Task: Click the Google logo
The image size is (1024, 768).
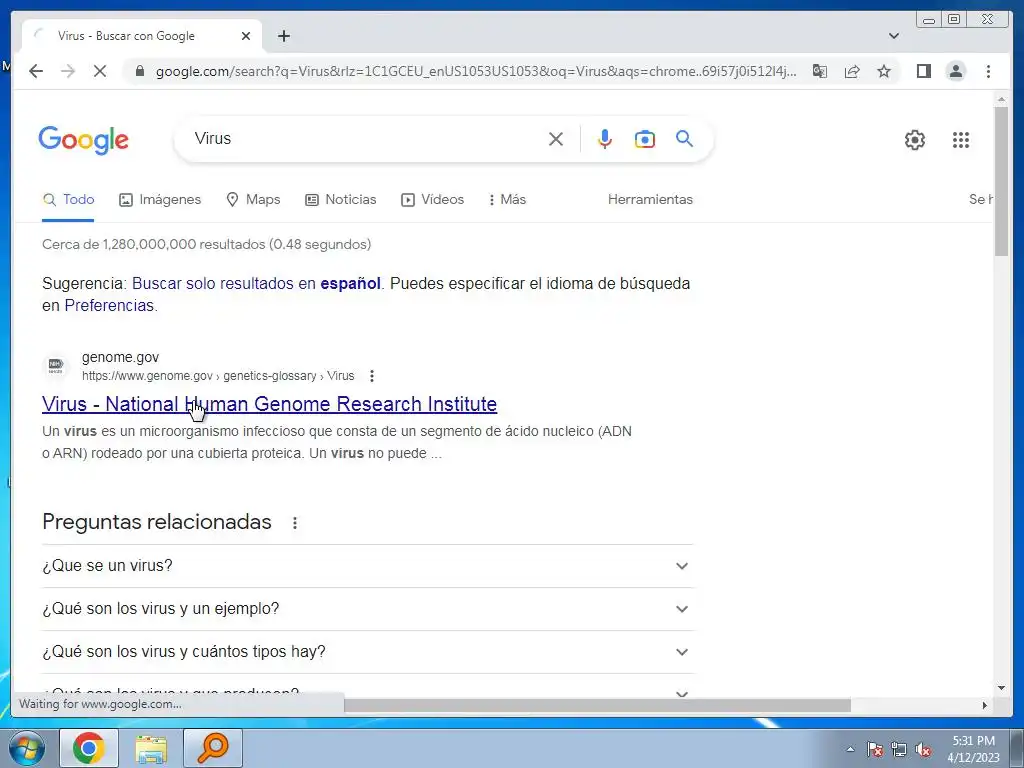Action: pos(84,140)
